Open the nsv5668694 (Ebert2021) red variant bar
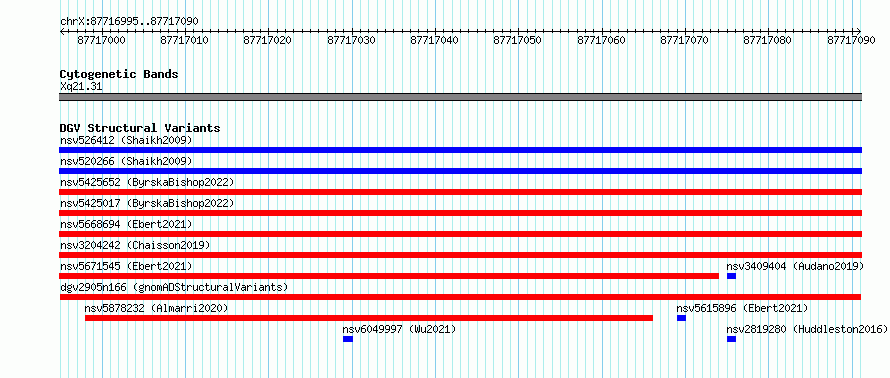Image resolution: width=890 pixels, height=378 pixels. pyautogui.click(x=460, y=234)
